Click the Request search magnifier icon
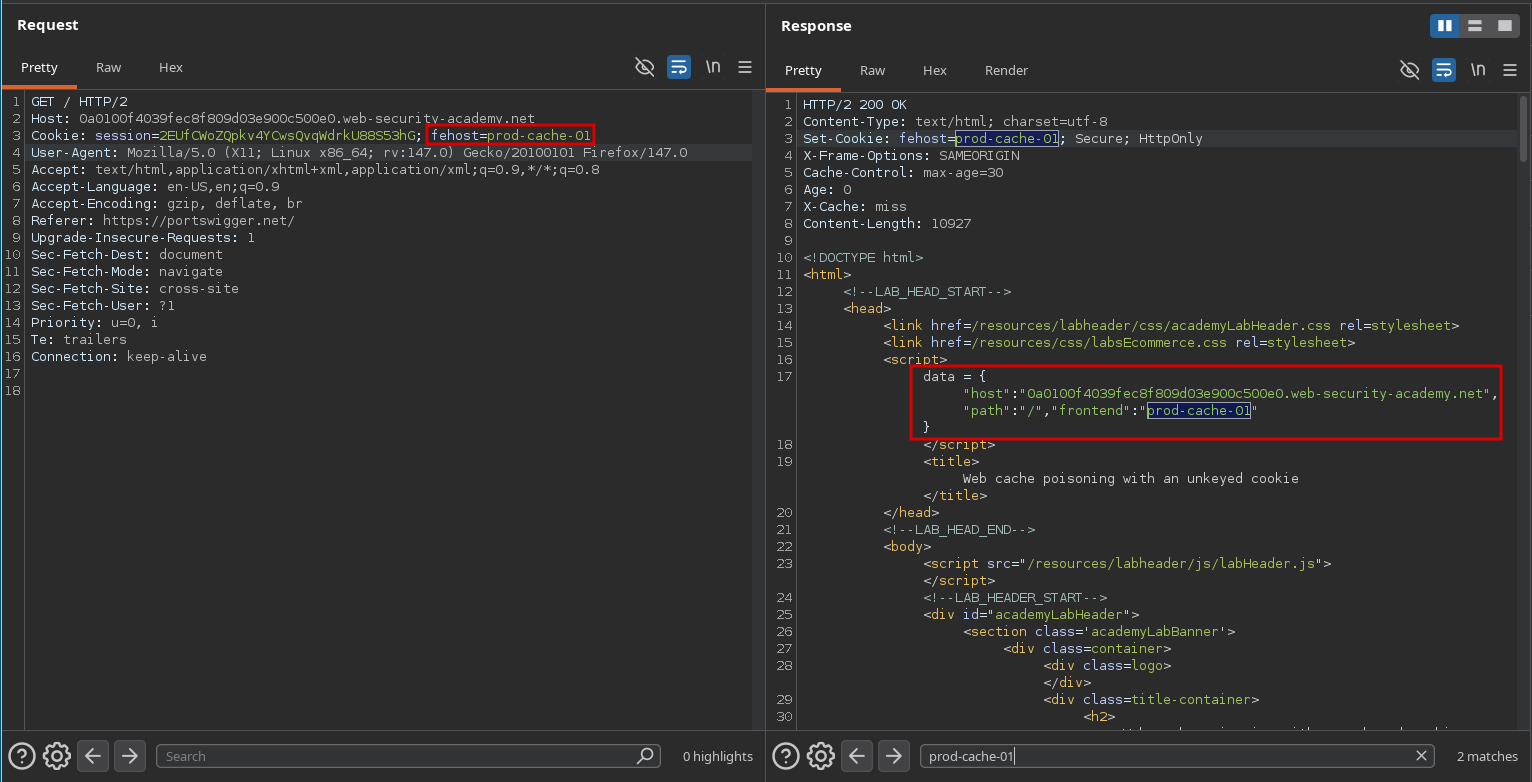Screen dimensions: 1532x782 pyautogui.click(x=646, y=756)
